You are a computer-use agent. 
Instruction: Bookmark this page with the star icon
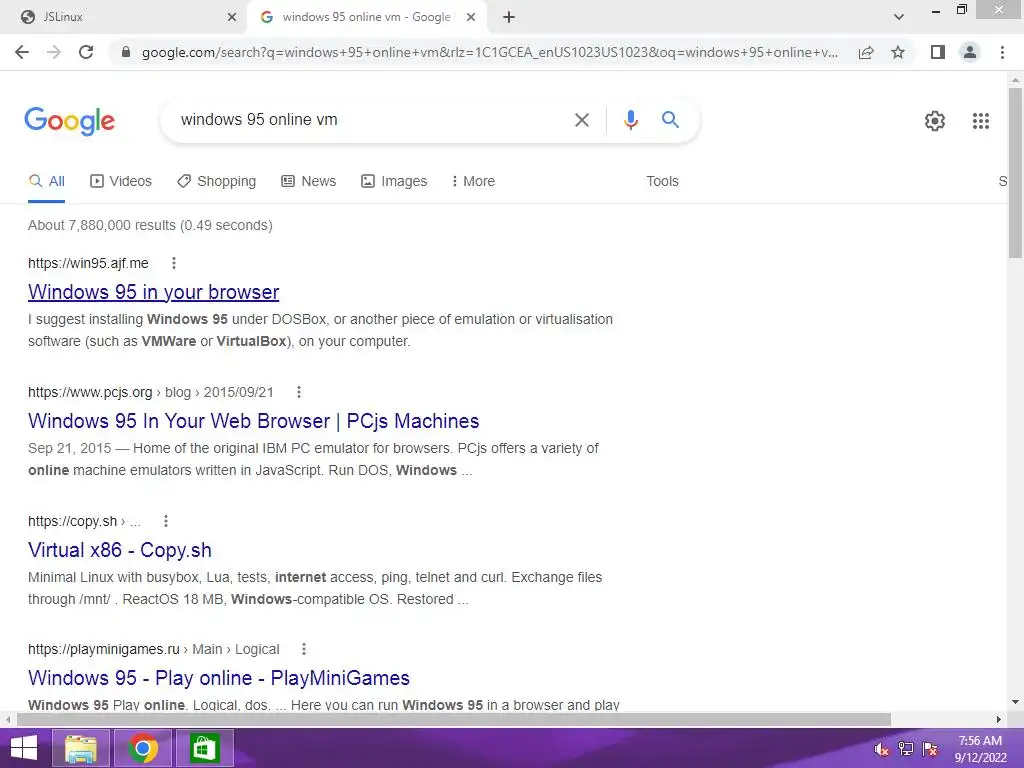[898, 52]
